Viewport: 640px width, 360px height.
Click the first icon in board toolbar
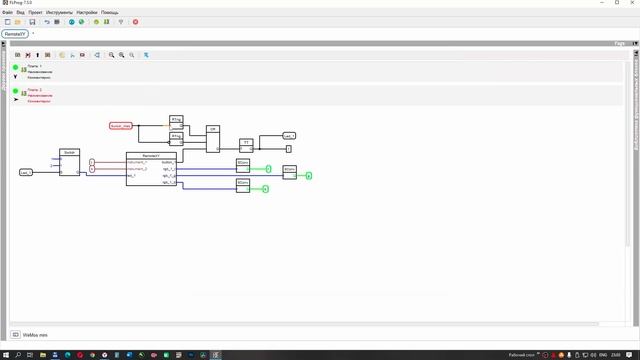18,55
